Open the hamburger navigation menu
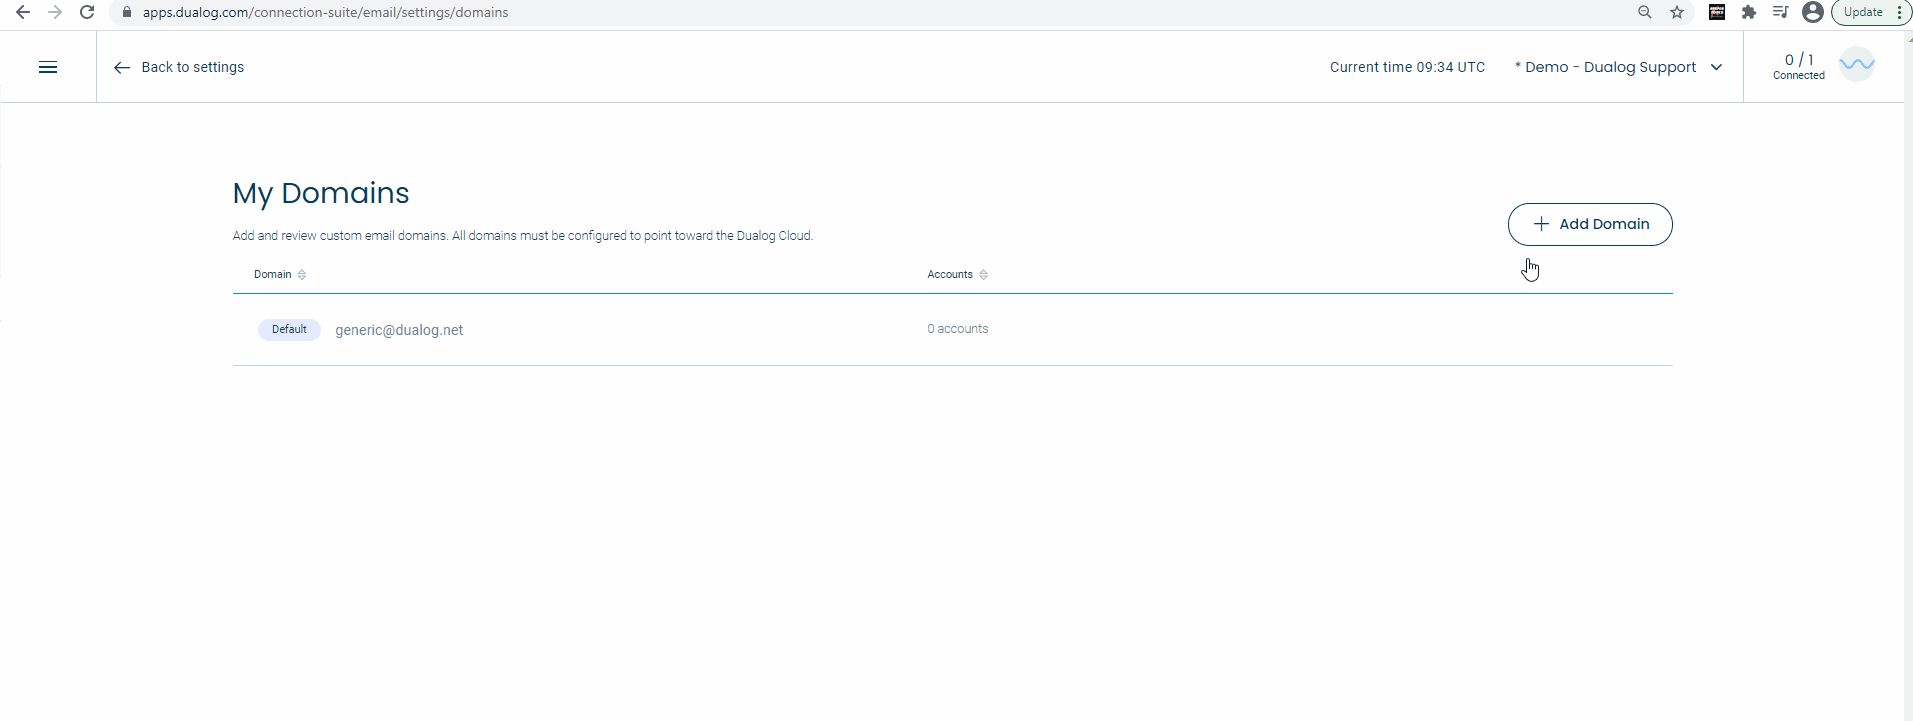Image resolution: width=1913 pixels, height=721 pixels. [x=48, y=67]
